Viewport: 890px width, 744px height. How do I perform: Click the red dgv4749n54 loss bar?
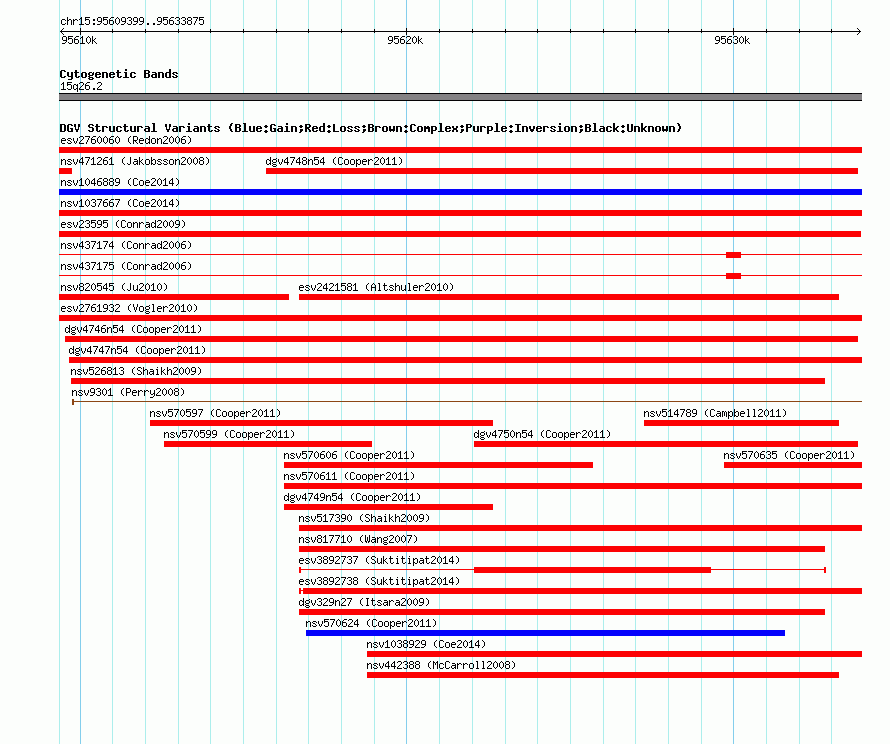point(388,507)
